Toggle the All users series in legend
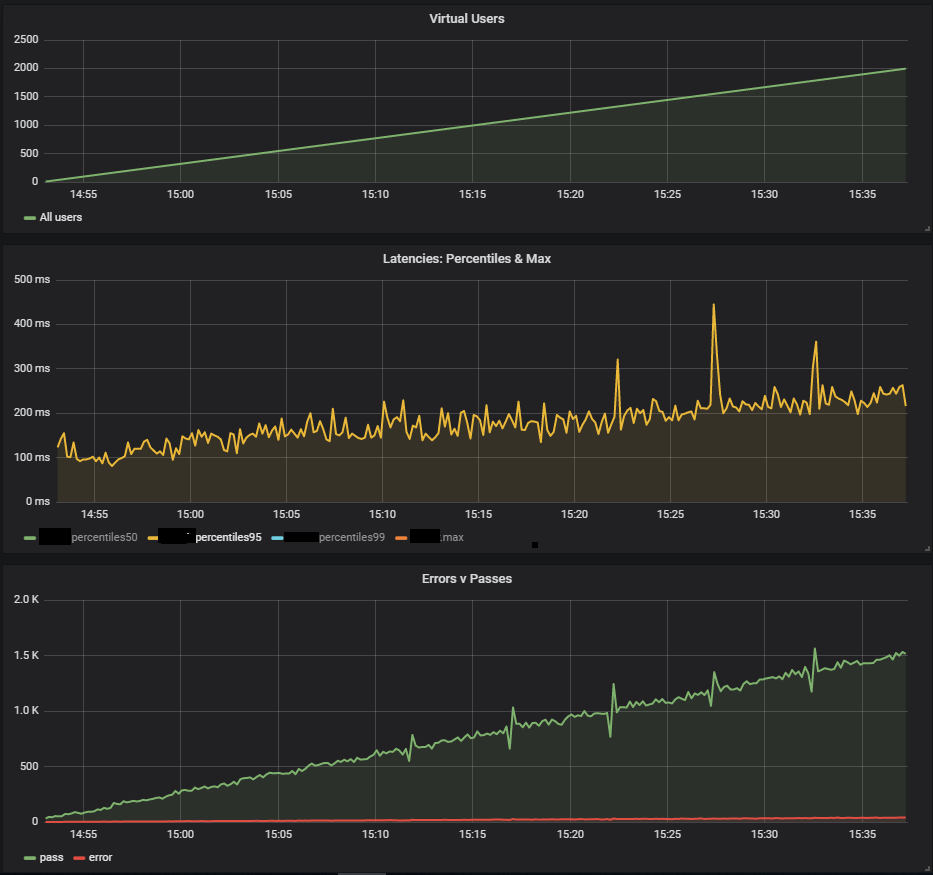 pyautogui.click(x=61, y=217)
